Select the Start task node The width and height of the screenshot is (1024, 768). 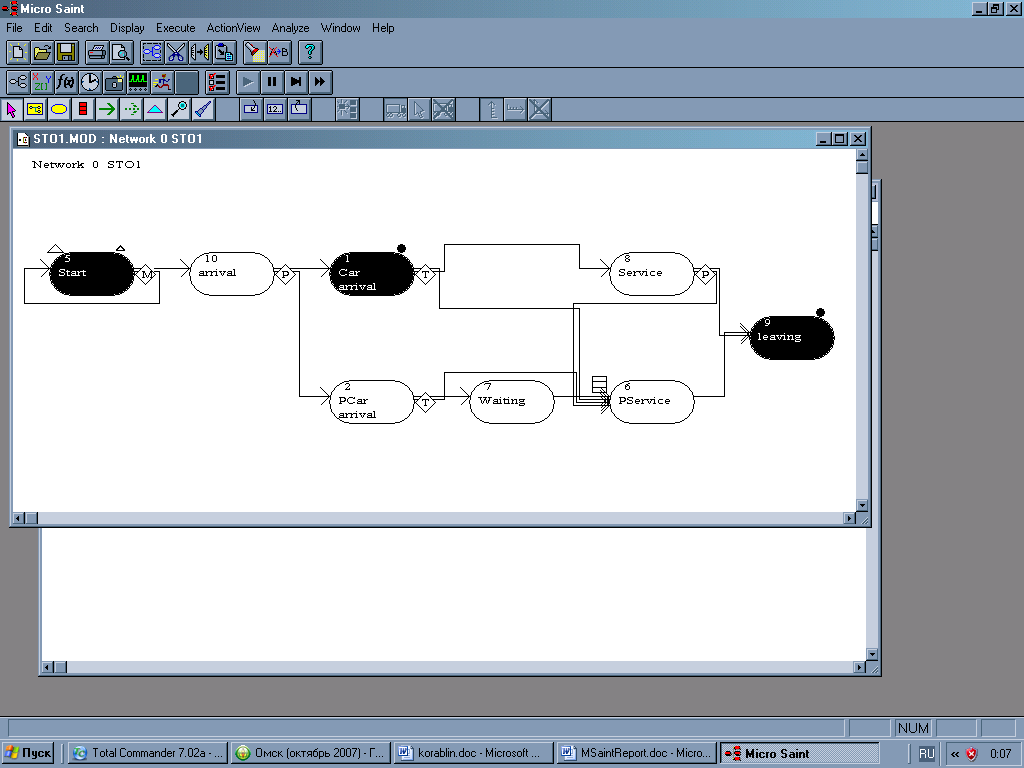tap(91, 274)
